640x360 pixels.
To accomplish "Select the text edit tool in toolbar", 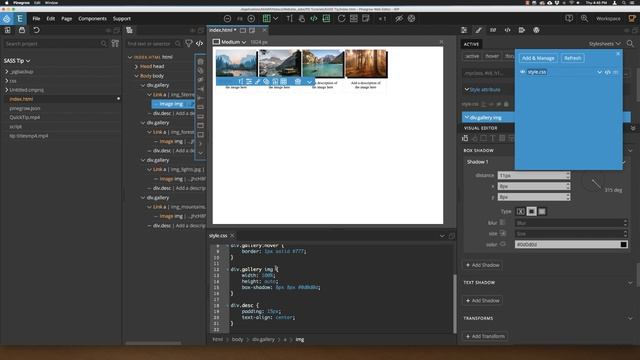I will point(289,18).
